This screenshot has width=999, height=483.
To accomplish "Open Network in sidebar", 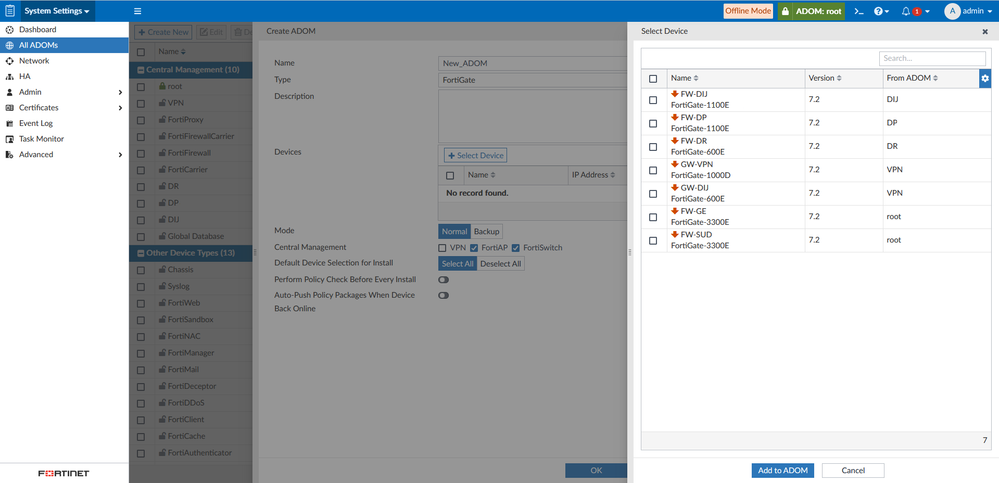I will [64, 61].
